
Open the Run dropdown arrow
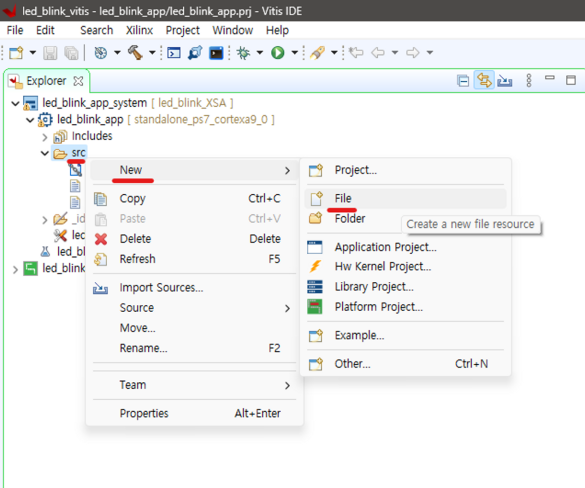(295, 53)
